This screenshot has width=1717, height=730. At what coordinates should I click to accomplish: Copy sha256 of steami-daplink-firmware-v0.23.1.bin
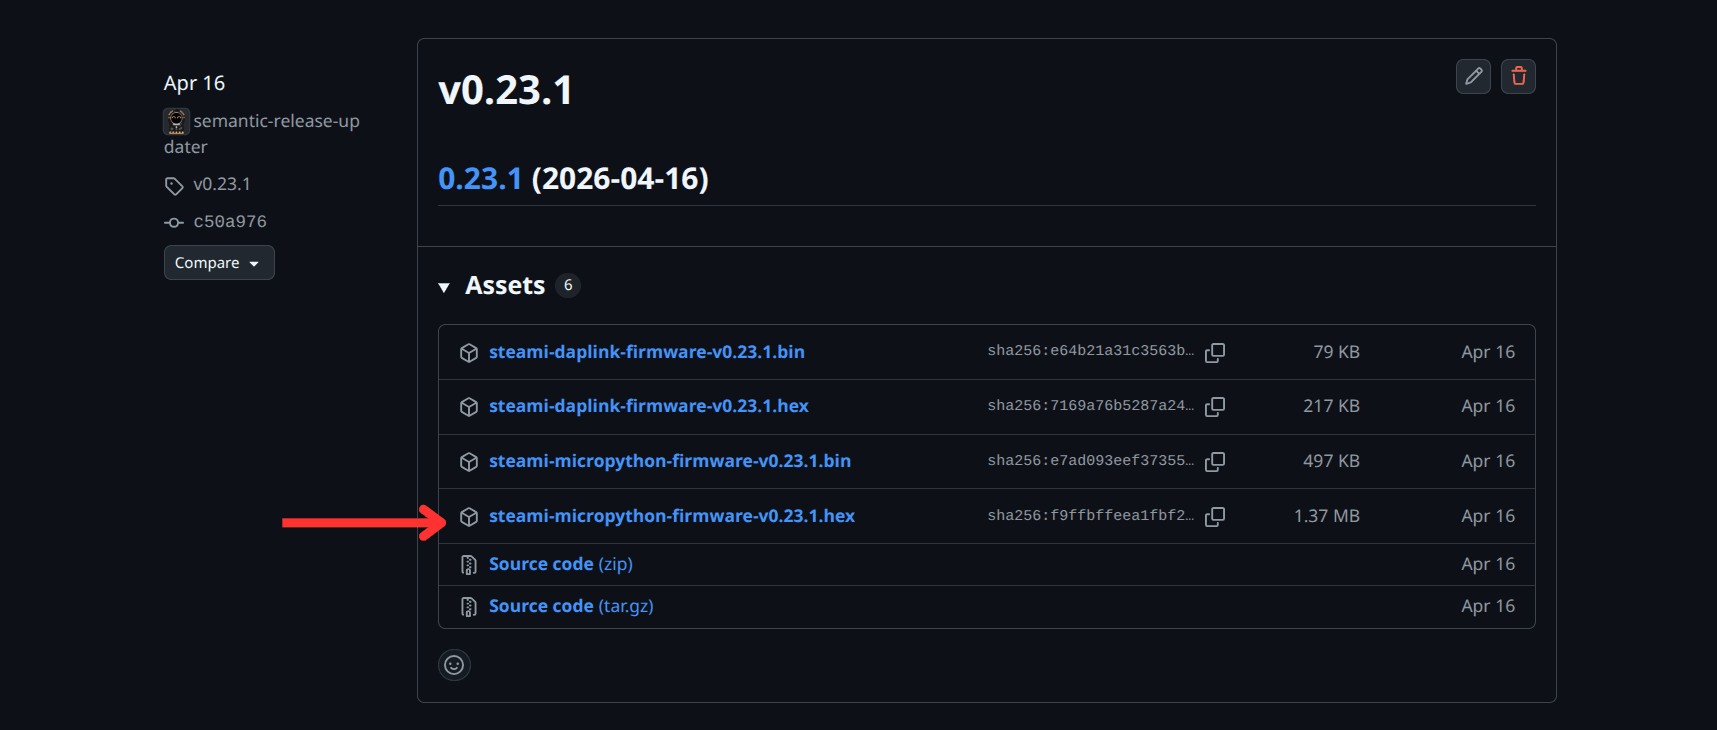(x=1215, y=352)
